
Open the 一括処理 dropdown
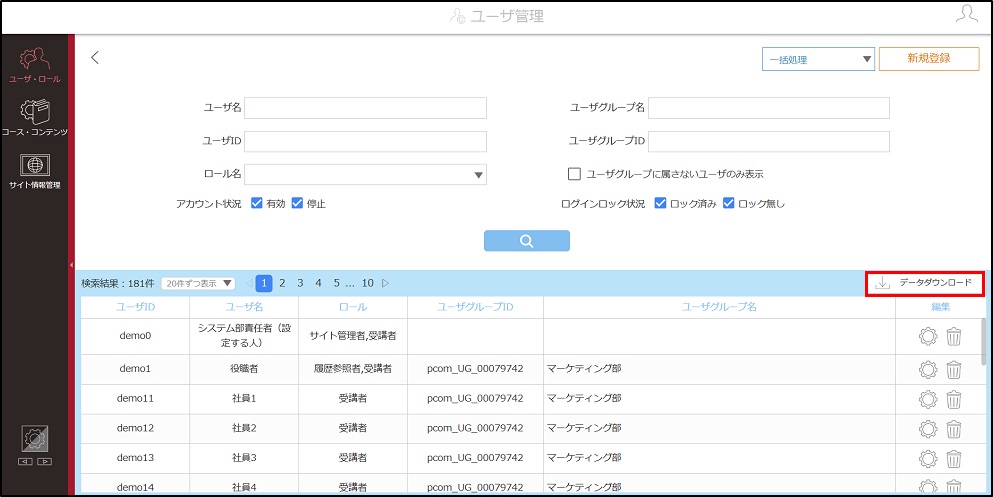818,59
